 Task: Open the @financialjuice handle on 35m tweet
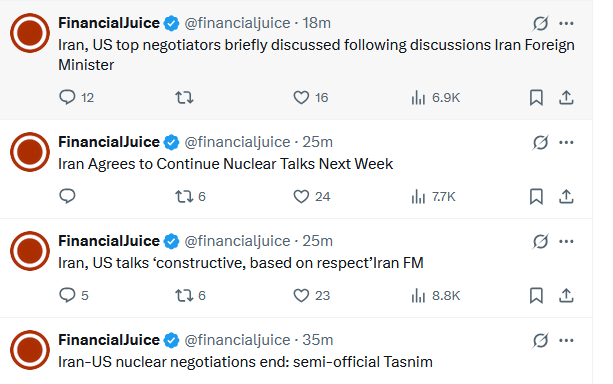point(237,340)
